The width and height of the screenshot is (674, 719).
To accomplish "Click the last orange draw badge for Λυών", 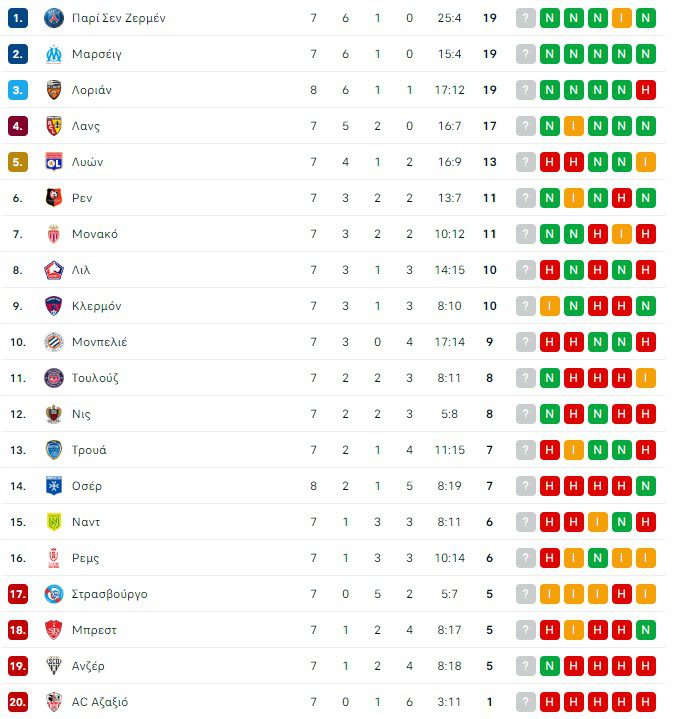I will pyautogui.click(x=646, y=162).
